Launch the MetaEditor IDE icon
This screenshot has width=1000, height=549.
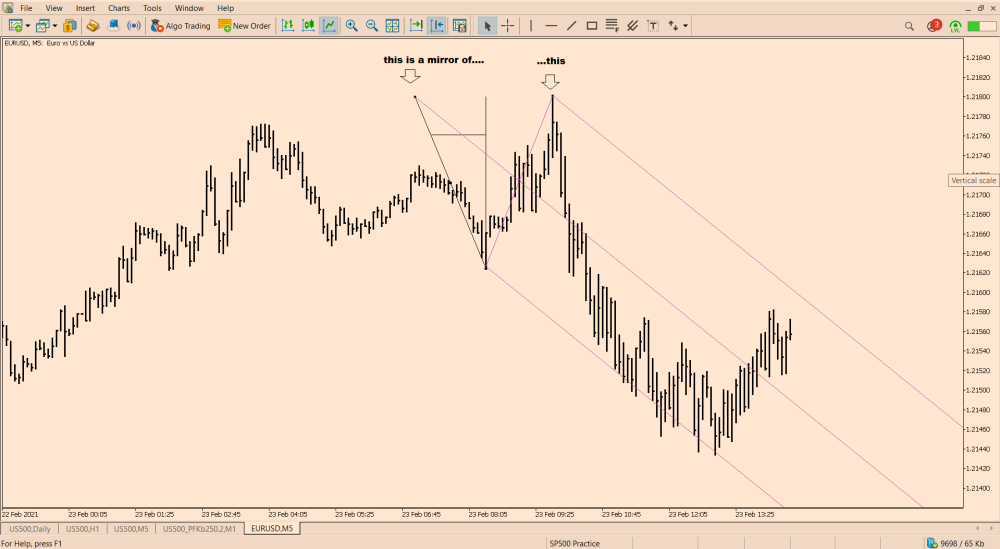click(93, 26)
